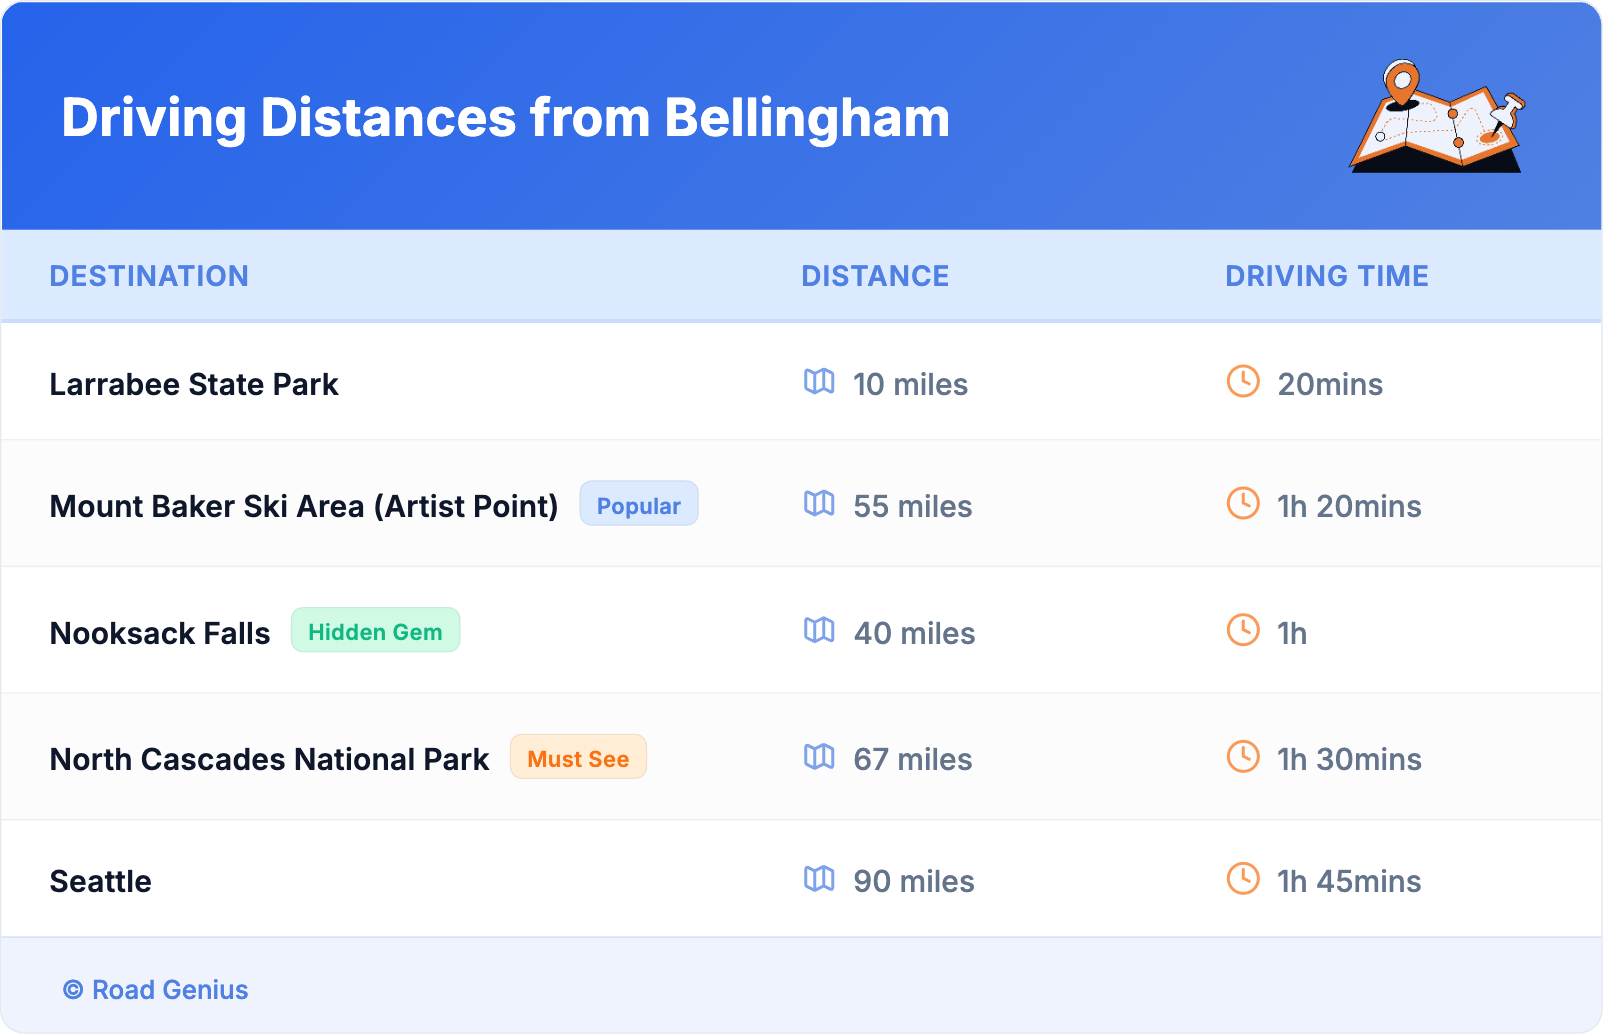Select the Must See badge
Viewport: 1604px width, 1034px height.
(x=578, y=758)
